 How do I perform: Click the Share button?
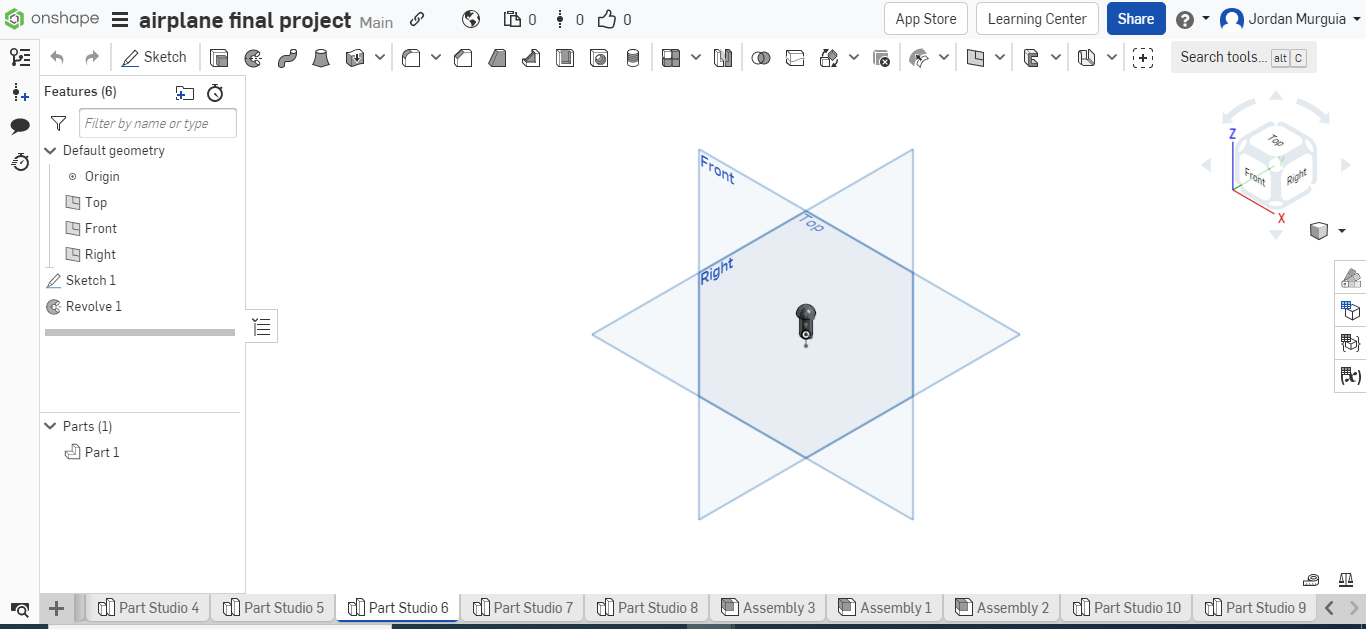coord(1136,18)
